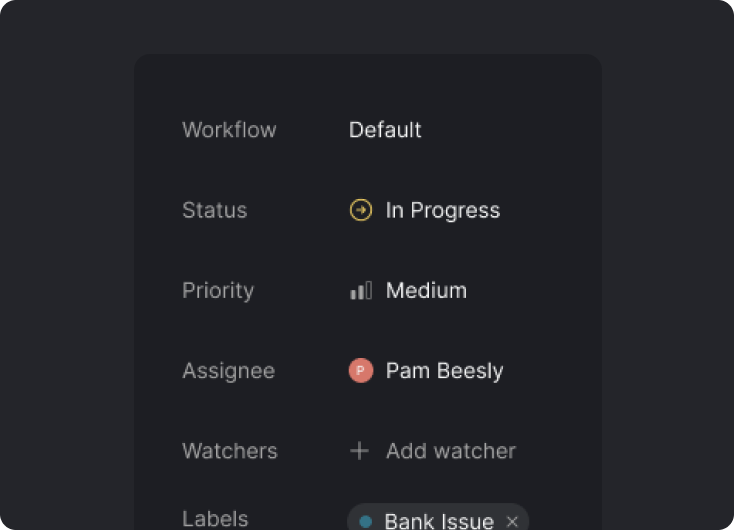734x530 pixels.
Task: Click the Priority field label
Action: click(218, 291)
